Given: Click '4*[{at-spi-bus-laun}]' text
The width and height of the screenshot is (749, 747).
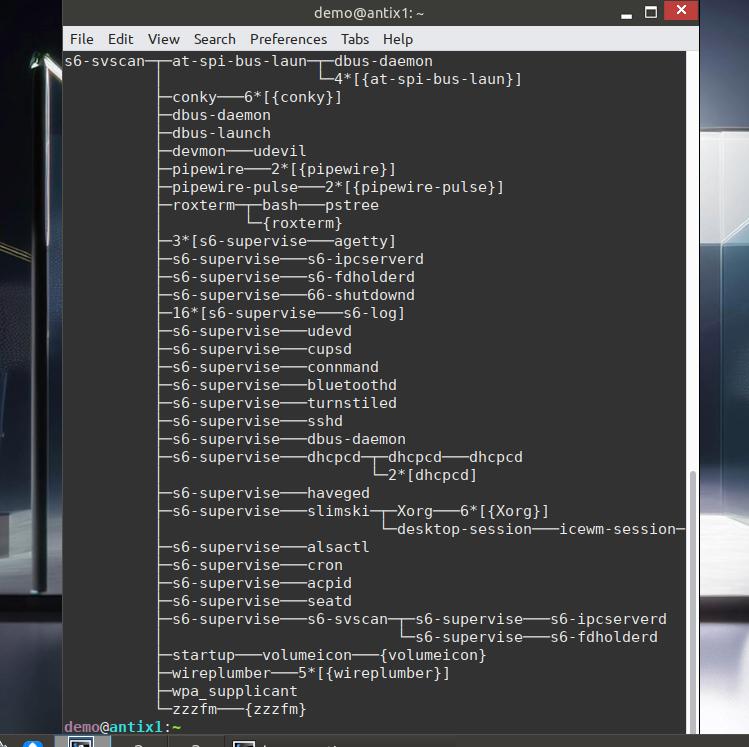Looking at the screenshot, I should 428,79.
